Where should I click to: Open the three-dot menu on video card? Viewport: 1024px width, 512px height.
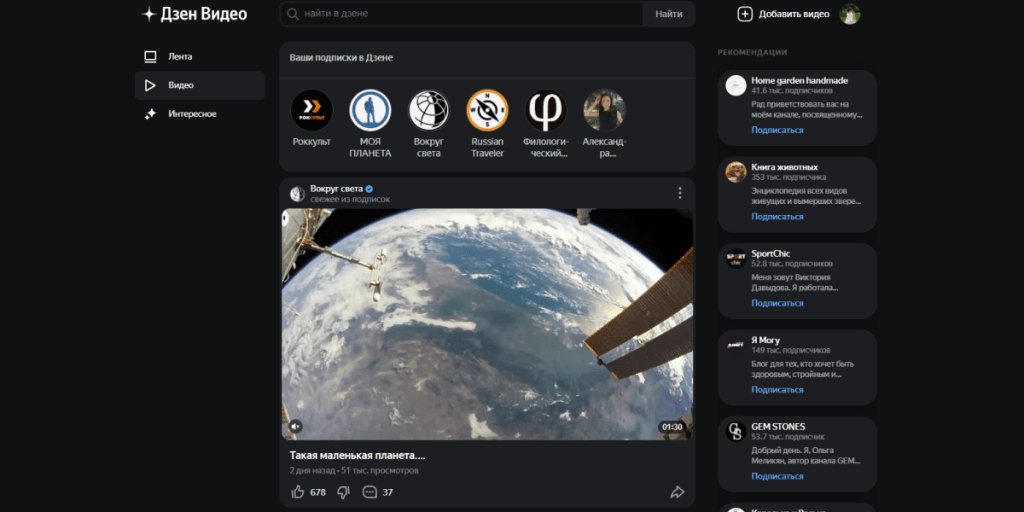(x=680, y=193)
